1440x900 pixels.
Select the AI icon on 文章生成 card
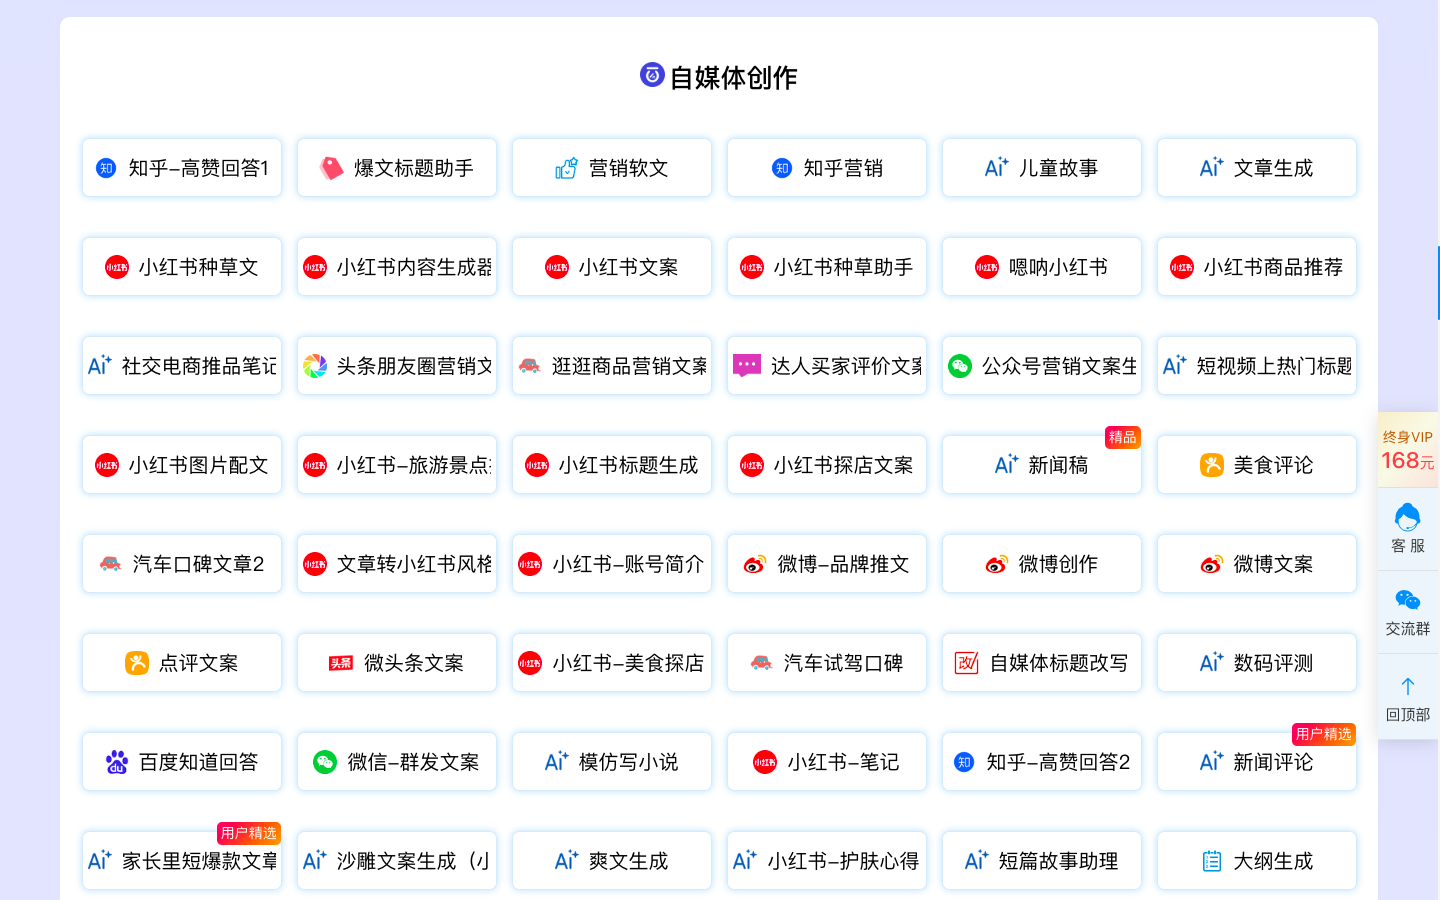coord(1210,167)
